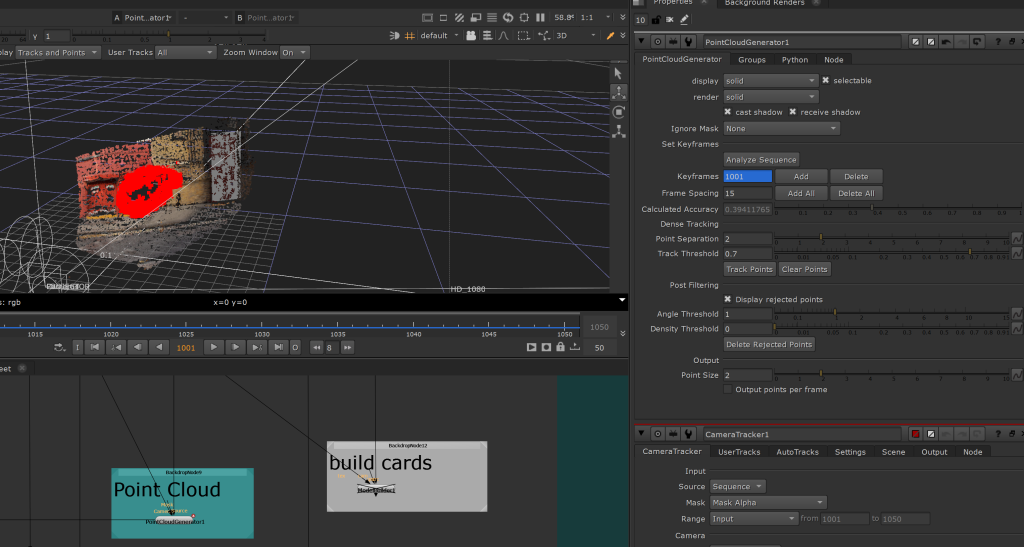
Task: Open the CameraTracker Settings tab
Action: pyautogui.click(x=850, y=452)
